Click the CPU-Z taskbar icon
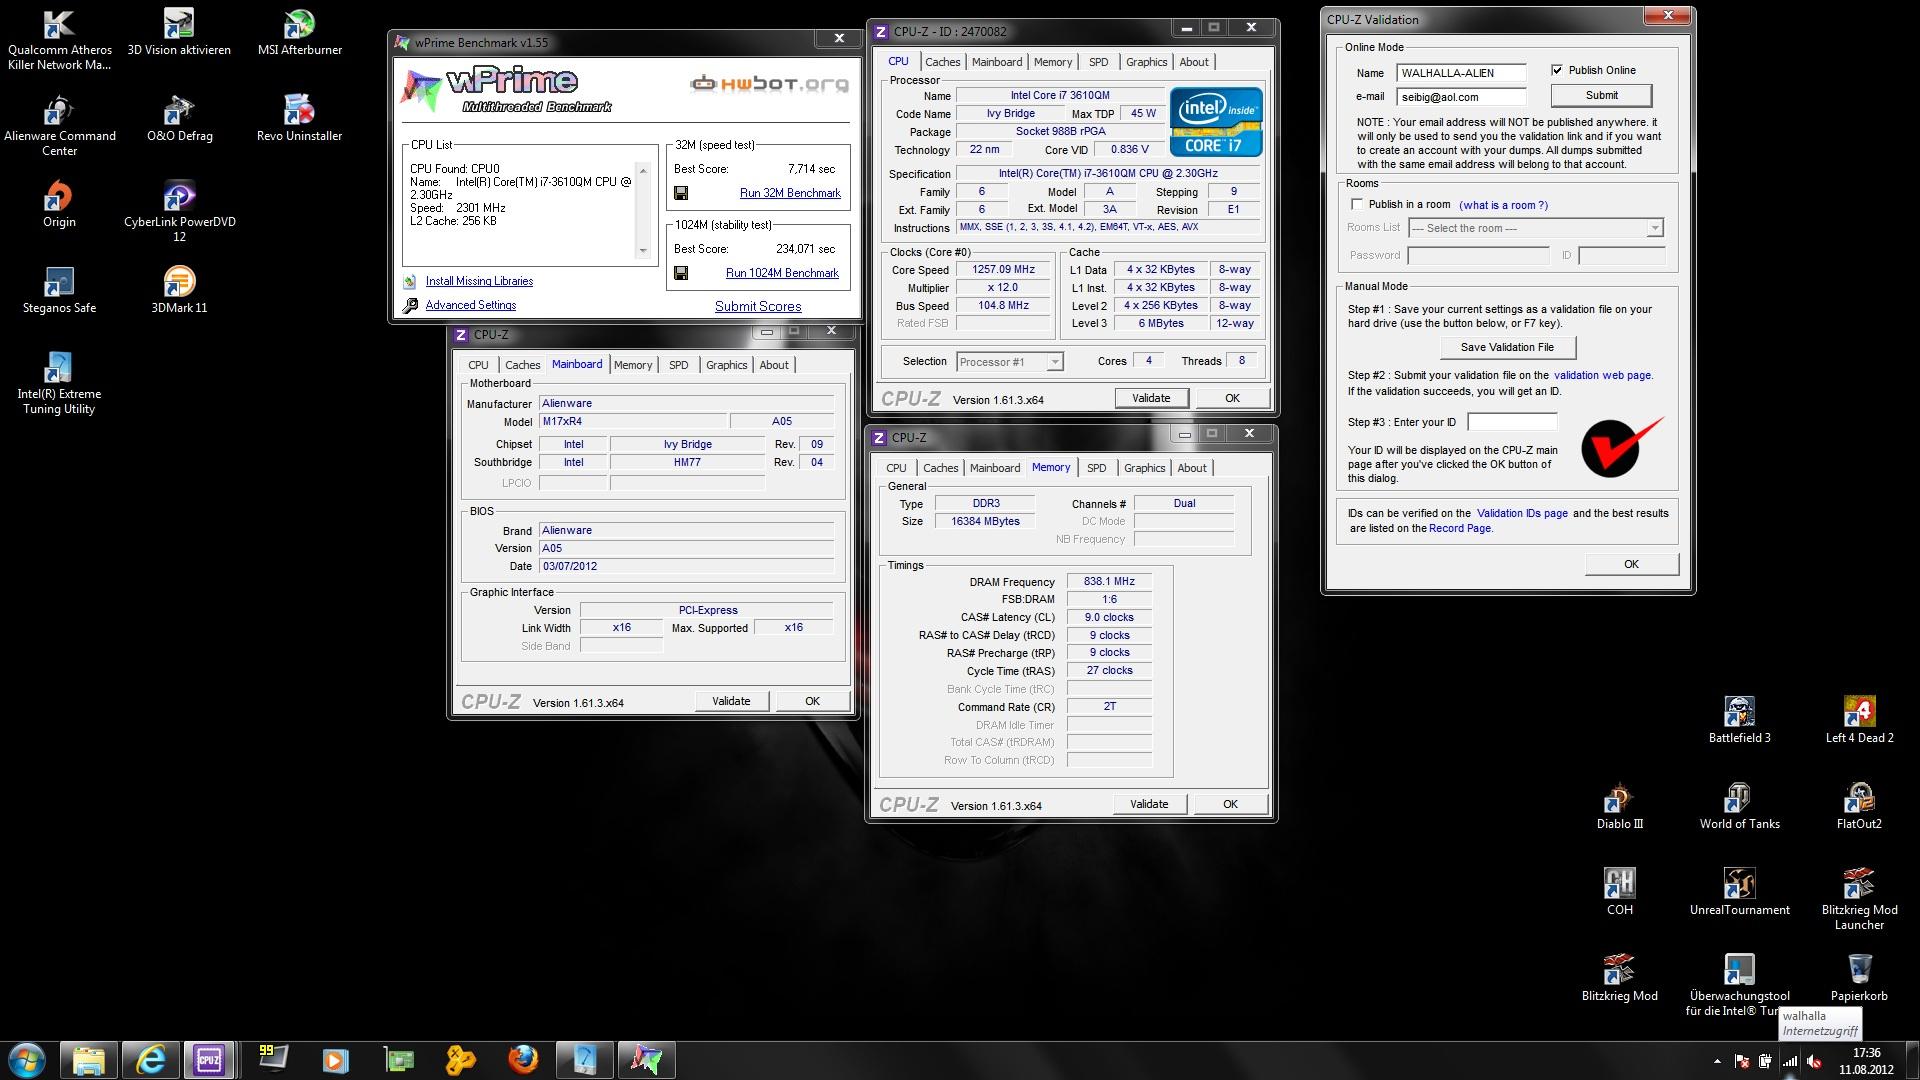This screenshot has width=1920, height=1080. tap(209, 1060)
